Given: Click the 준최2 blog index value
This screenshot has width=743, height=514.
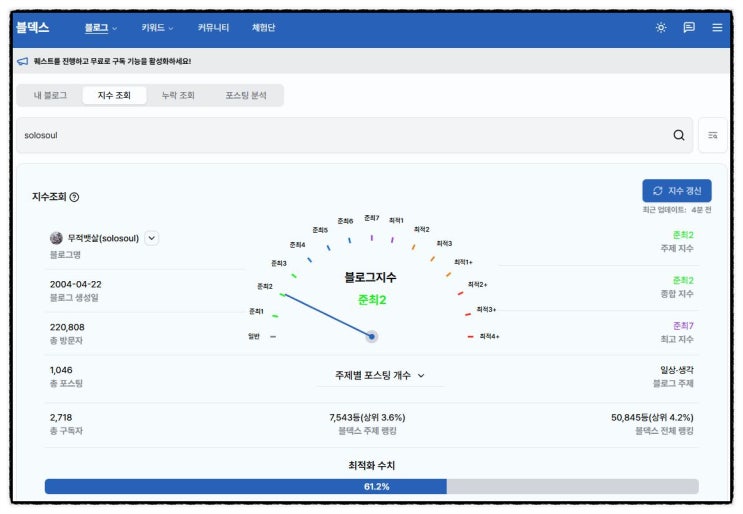Looking at the screenshot, I should pyautogui.click(x=372, y=300).
